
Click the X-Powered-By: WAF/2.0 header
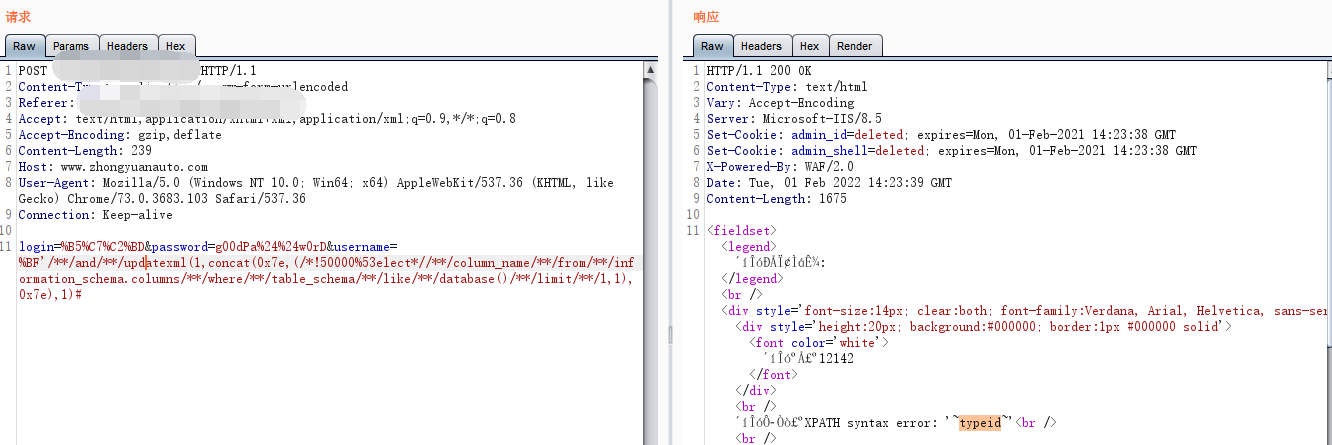pyautogui.click(x=771, y=167)
